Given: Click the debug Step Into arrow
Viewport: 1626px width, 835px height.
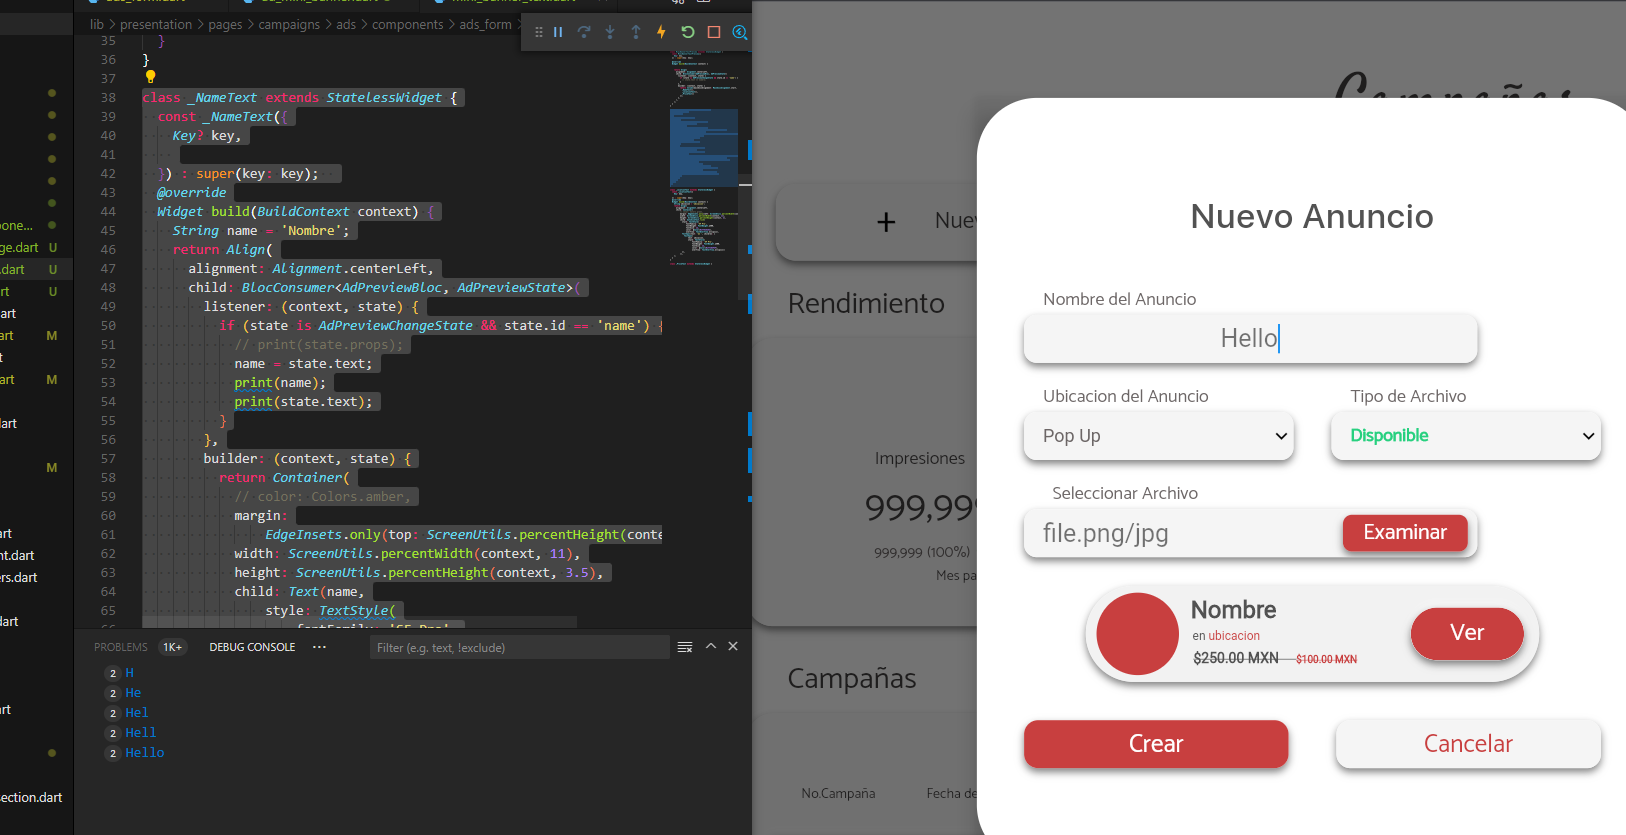Looking at the screenshot, I should pyautogui.click(x=610, y=32).
